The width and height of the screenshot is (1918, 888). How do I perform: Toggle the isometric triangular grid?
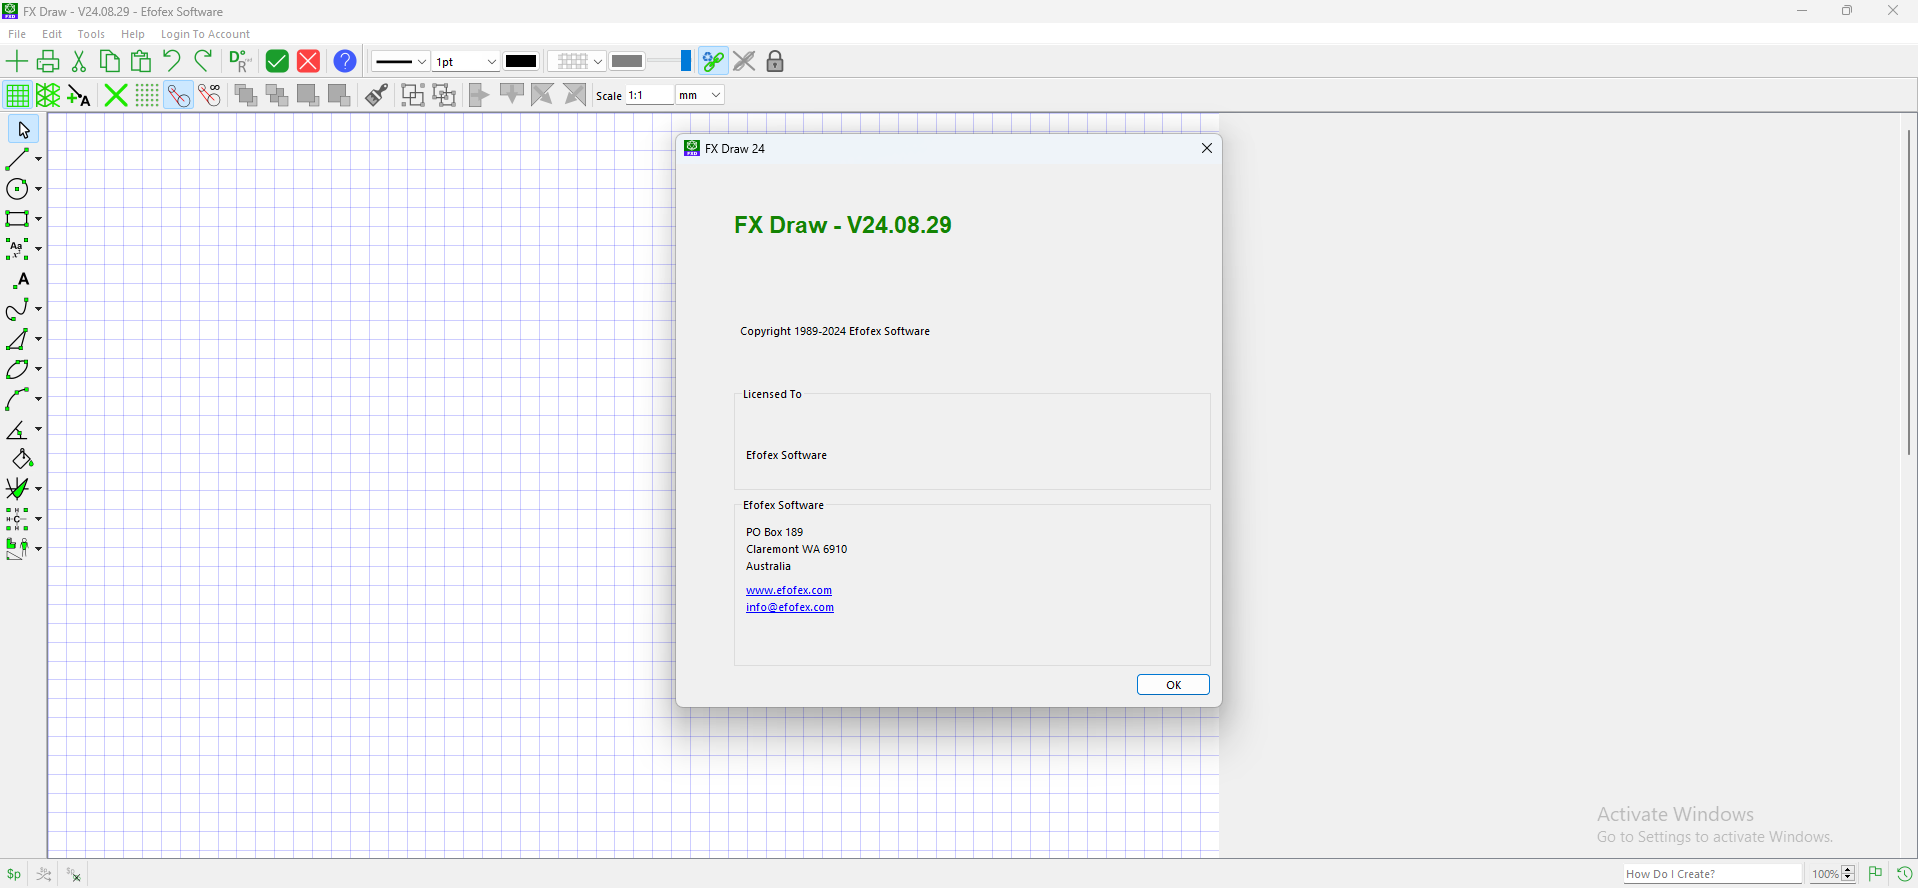coord(48,95)
